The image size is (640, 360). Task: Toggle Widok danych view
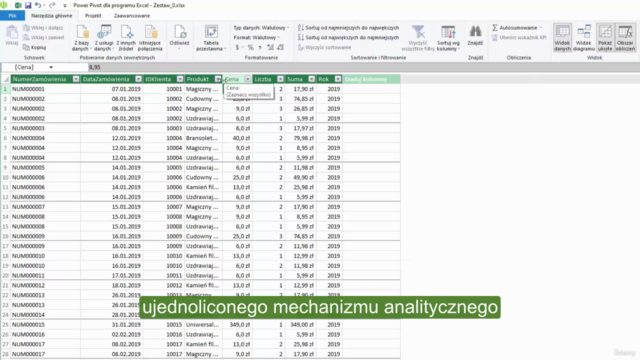coord(562,38)
